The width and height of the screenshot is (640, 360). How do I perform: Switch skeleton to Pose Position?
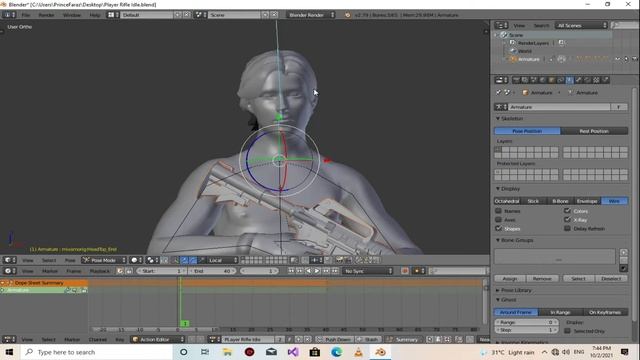coord(527,131)
